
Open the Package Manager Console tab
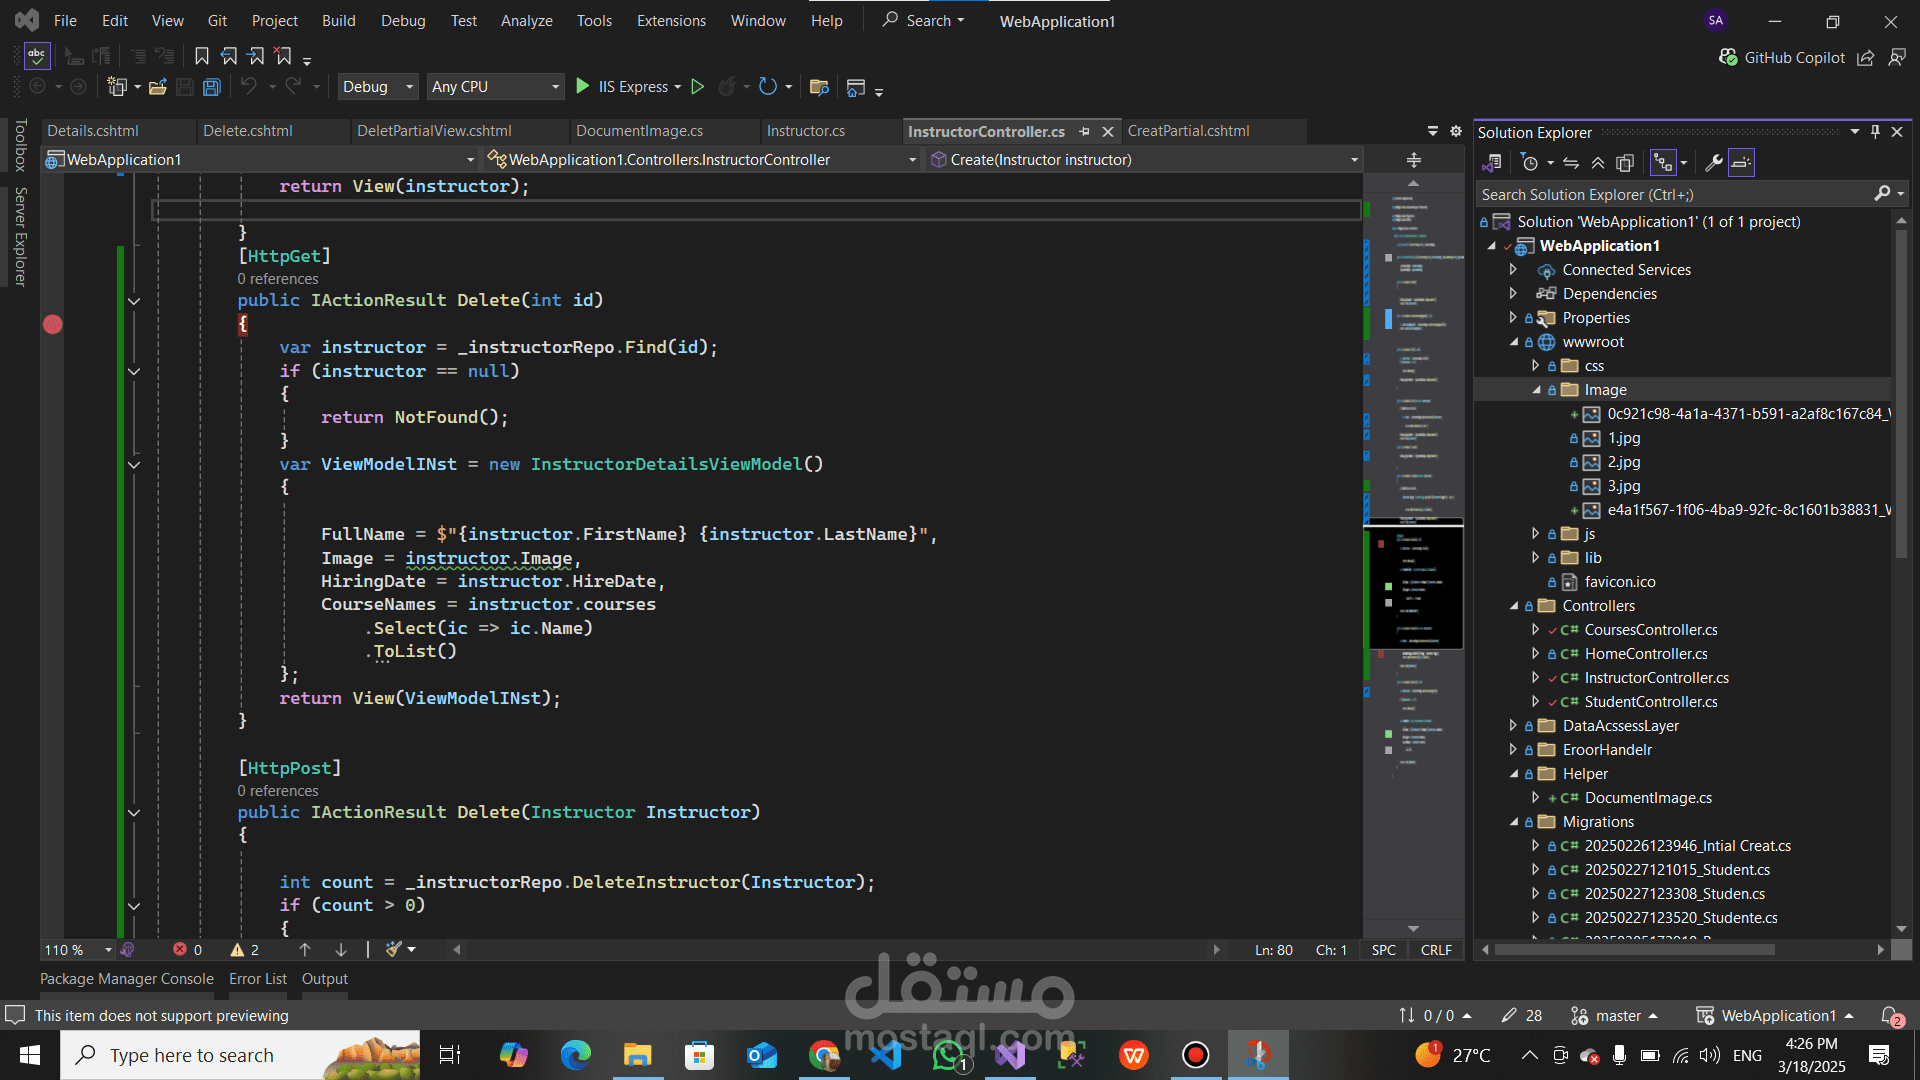pos(127,979)
